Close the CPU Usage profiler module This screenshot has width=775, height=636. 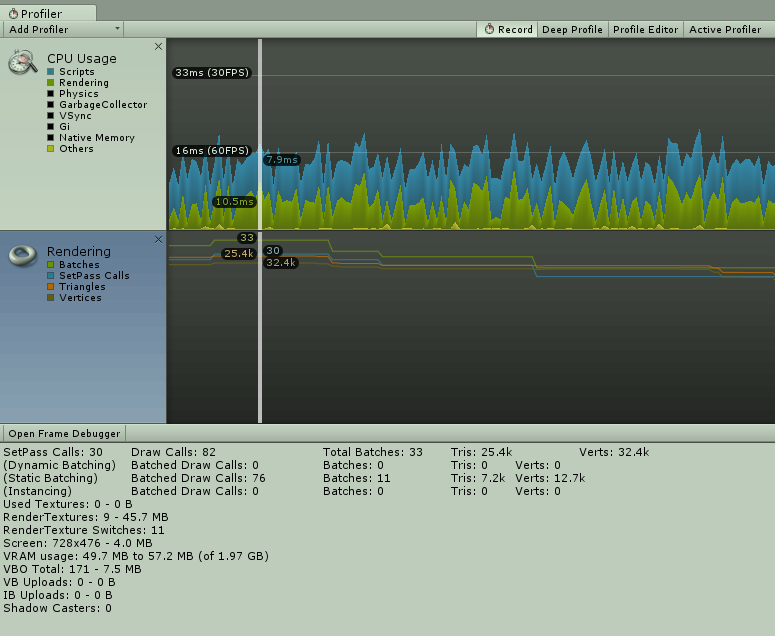coord(158,46)
